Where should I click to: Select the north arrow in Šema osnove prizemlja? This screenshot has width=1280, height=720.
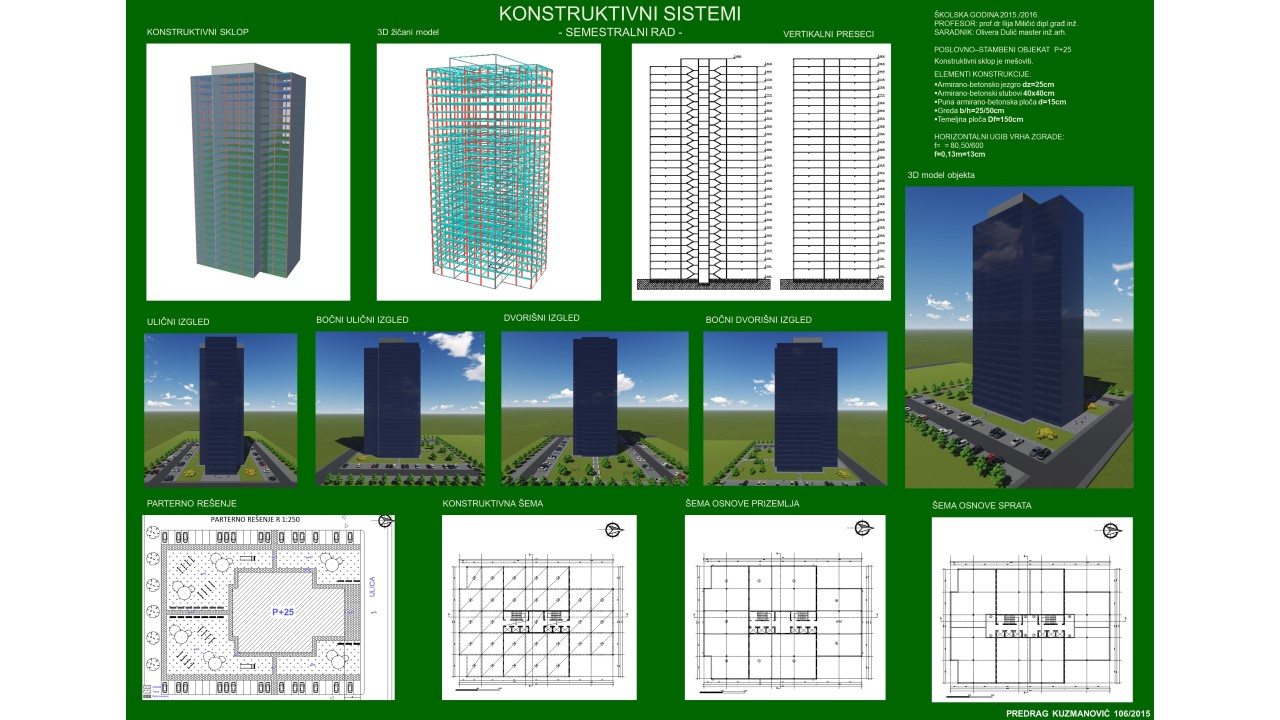tap(861, 528)
